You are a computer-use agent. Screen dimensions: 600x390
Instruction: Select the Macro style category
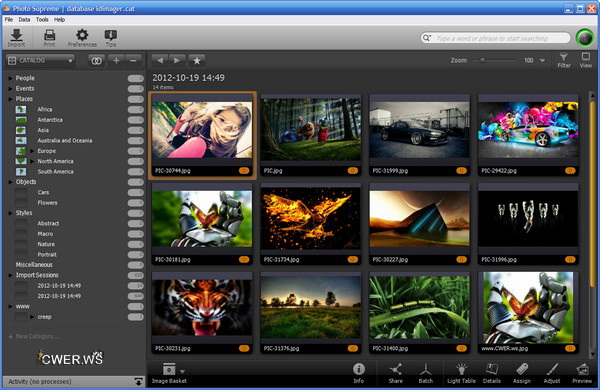click(x=45, y=233)
